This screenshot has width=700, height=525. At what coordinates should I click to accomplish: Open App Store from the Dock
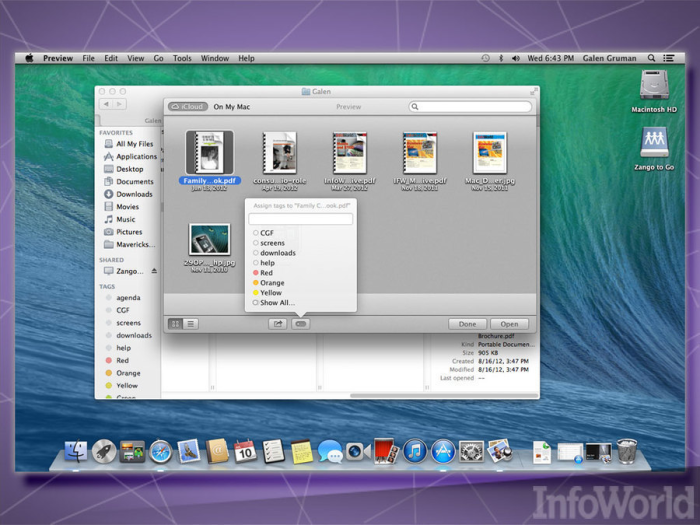(x=443, y=451)
